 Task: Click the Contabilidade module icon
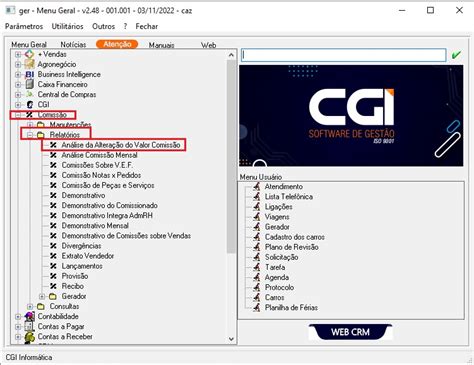[x=30, y=316]
